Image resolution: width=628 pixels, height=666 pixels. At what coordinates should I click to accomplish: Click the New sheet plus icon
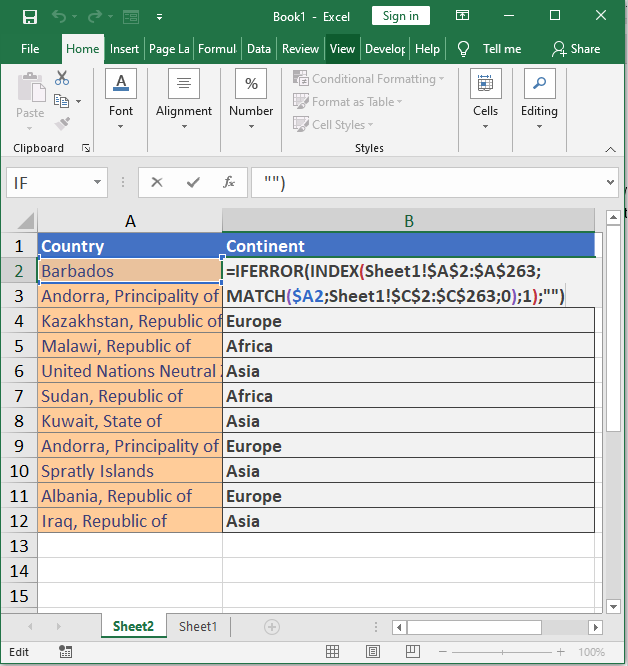coord(272,627)
